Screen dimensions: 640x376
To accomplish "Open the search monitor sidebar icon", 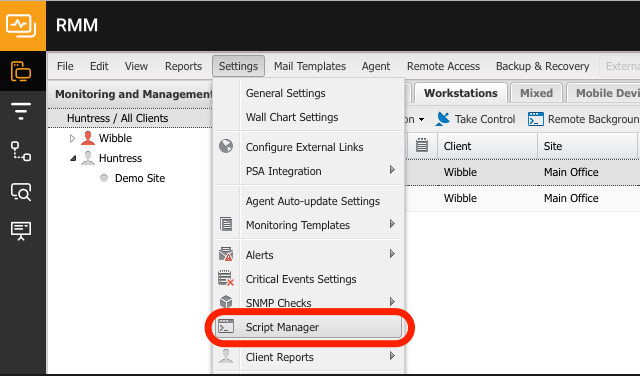I will (21, 191).
